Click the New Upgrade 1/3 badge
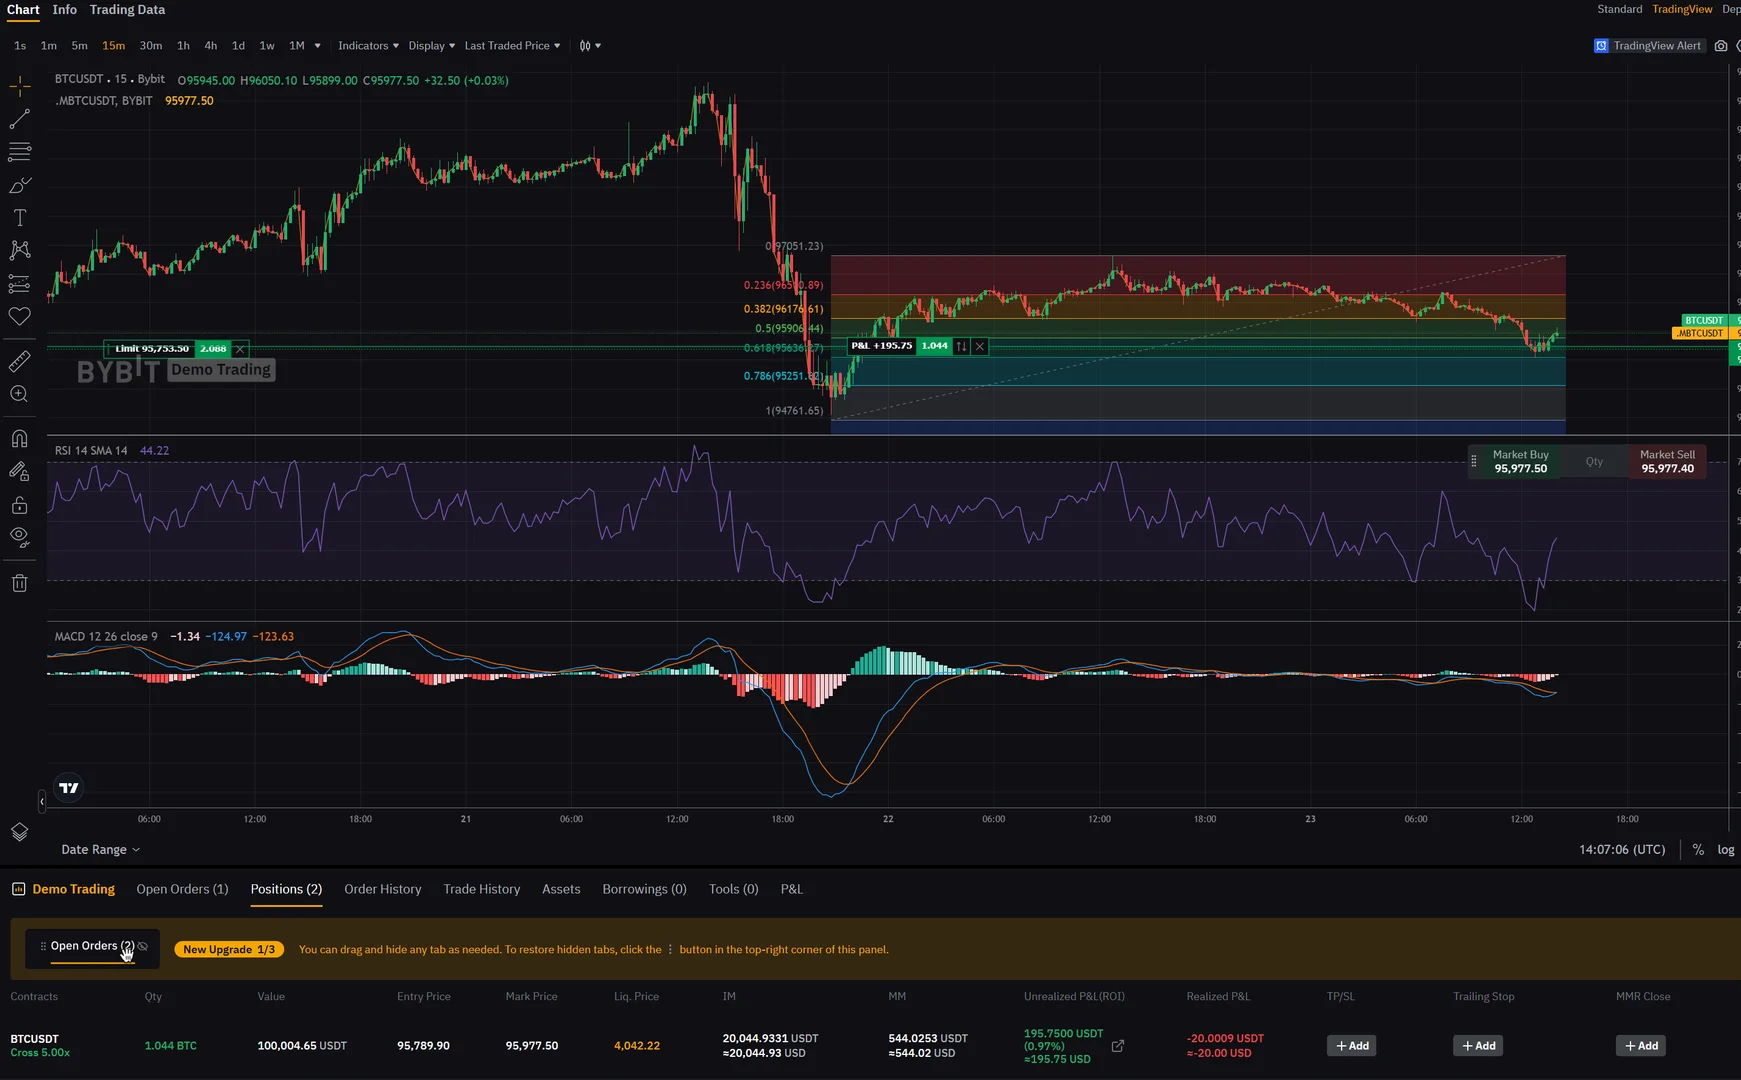The height and width of the screenshot is (1080, 1741). [229, 950]
